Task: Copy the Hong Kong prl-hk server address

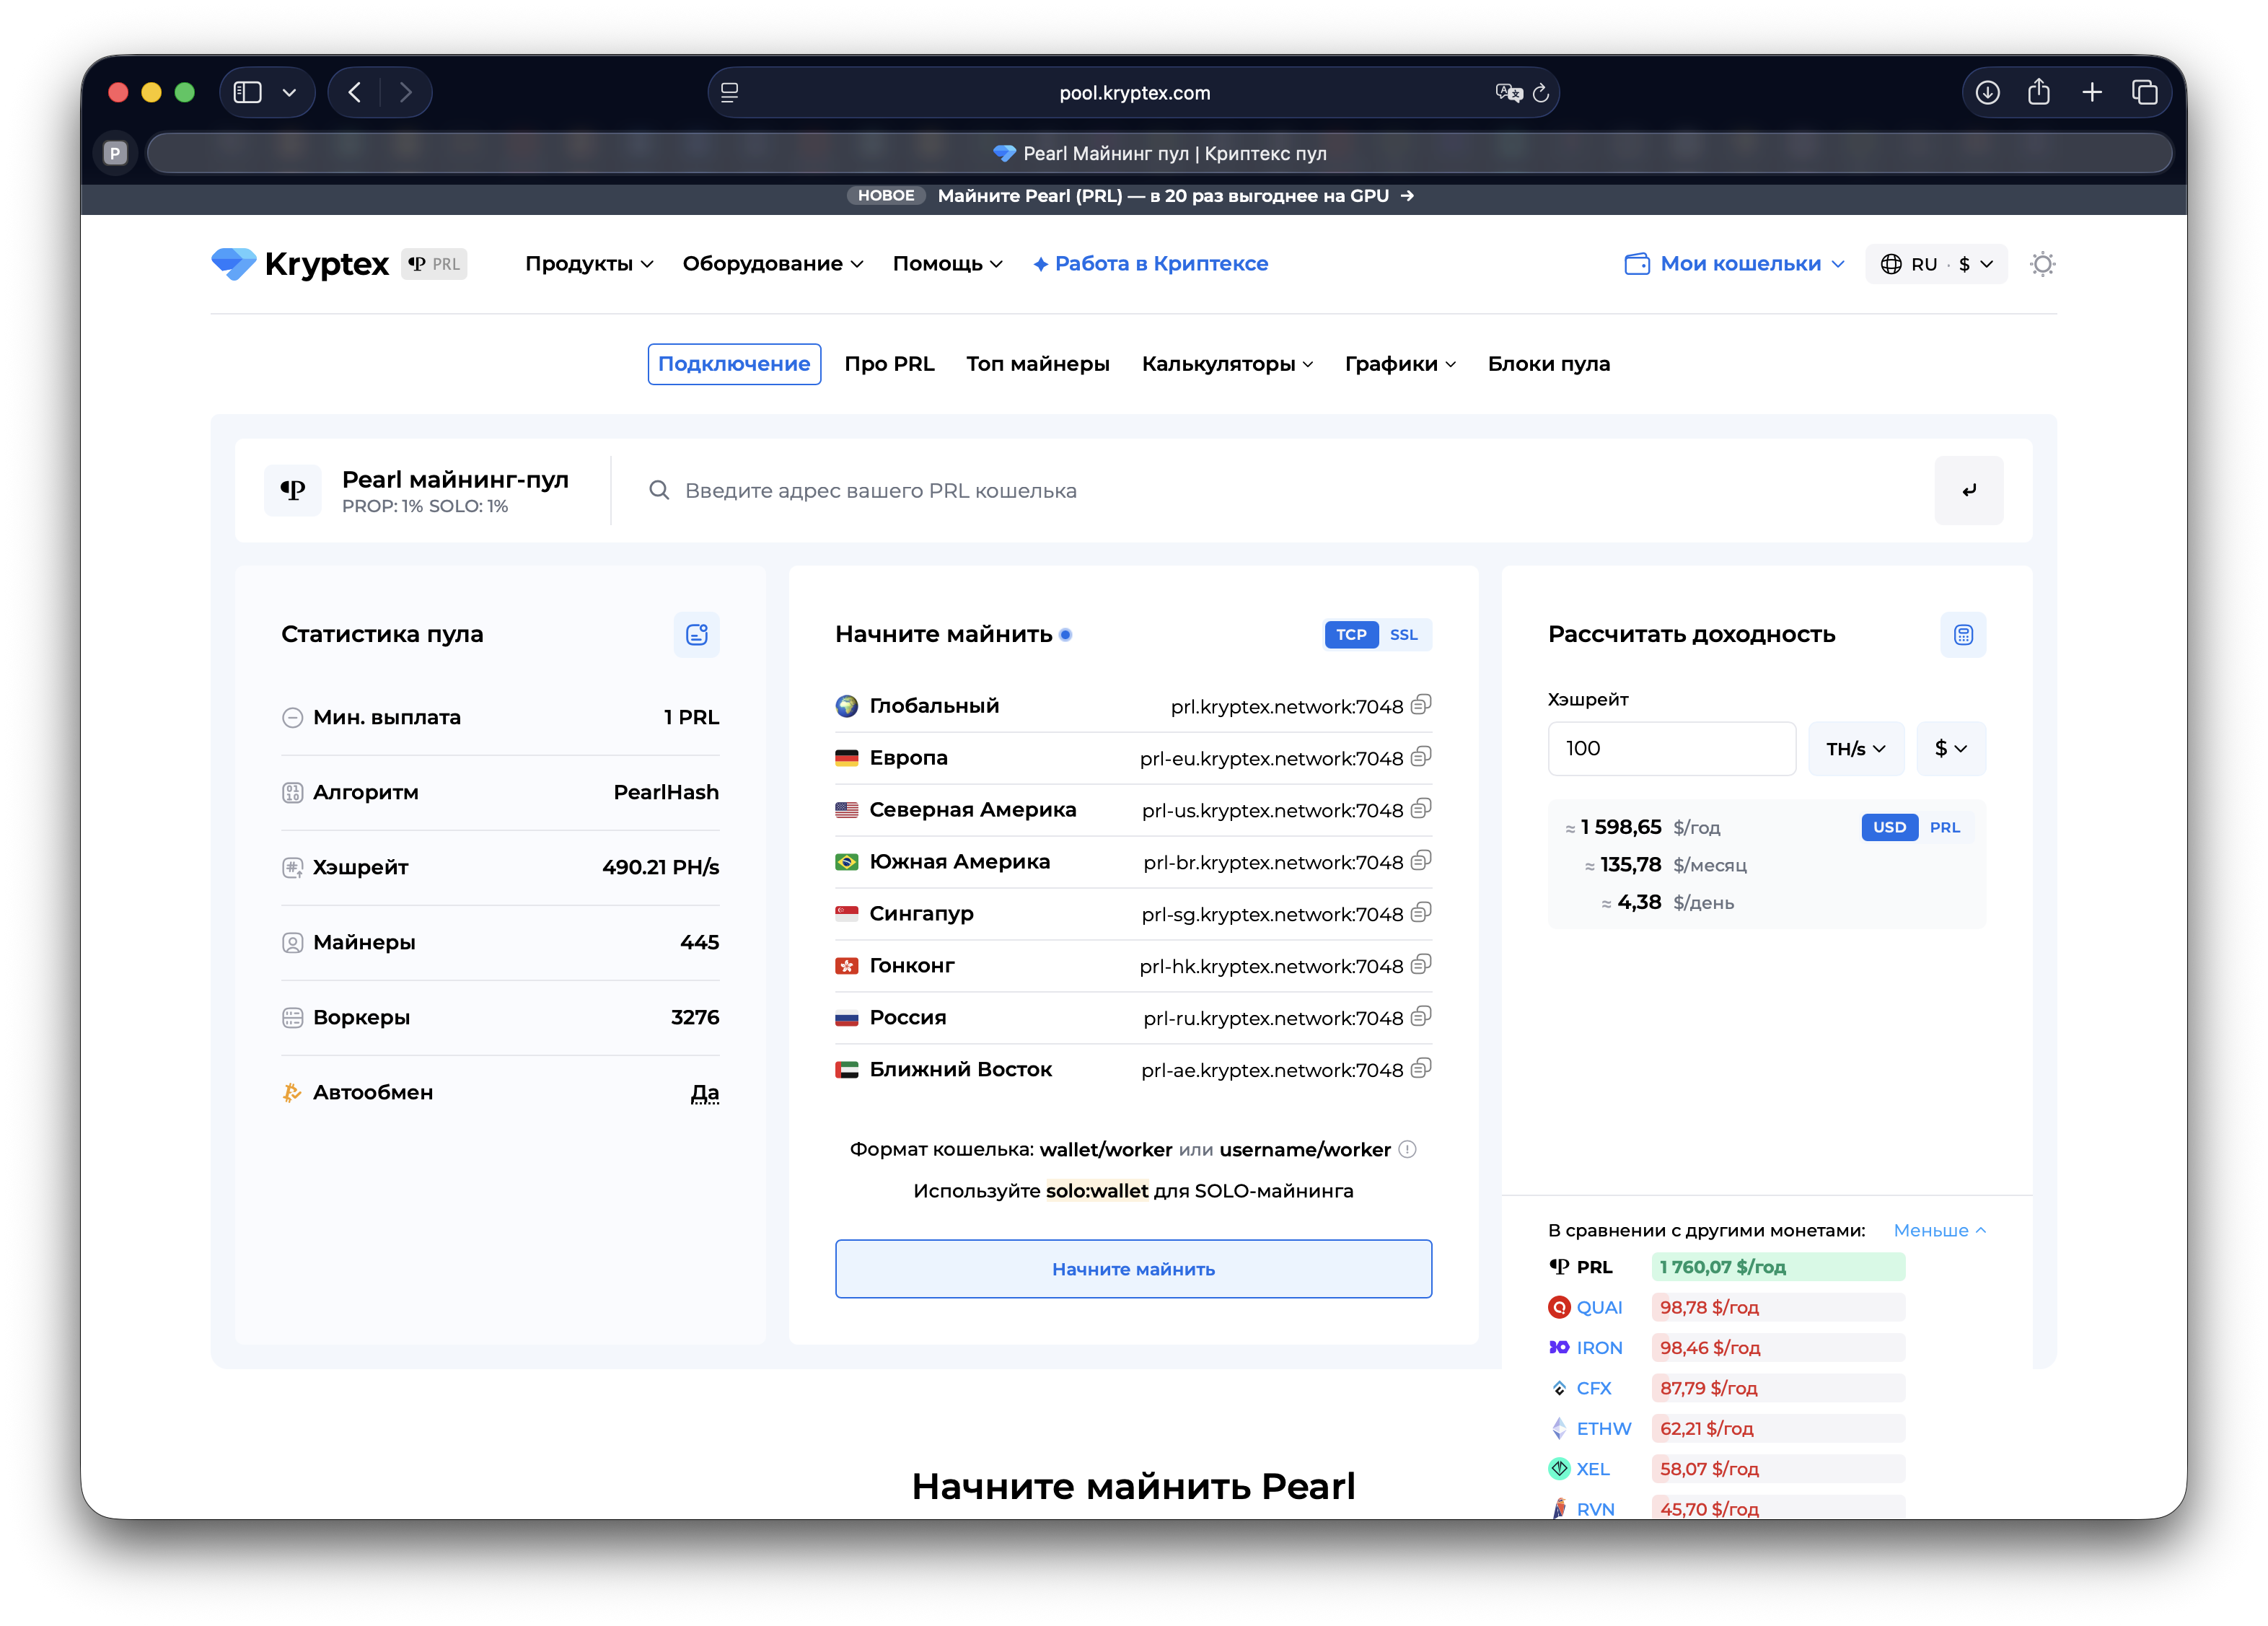Action: 1421,965
